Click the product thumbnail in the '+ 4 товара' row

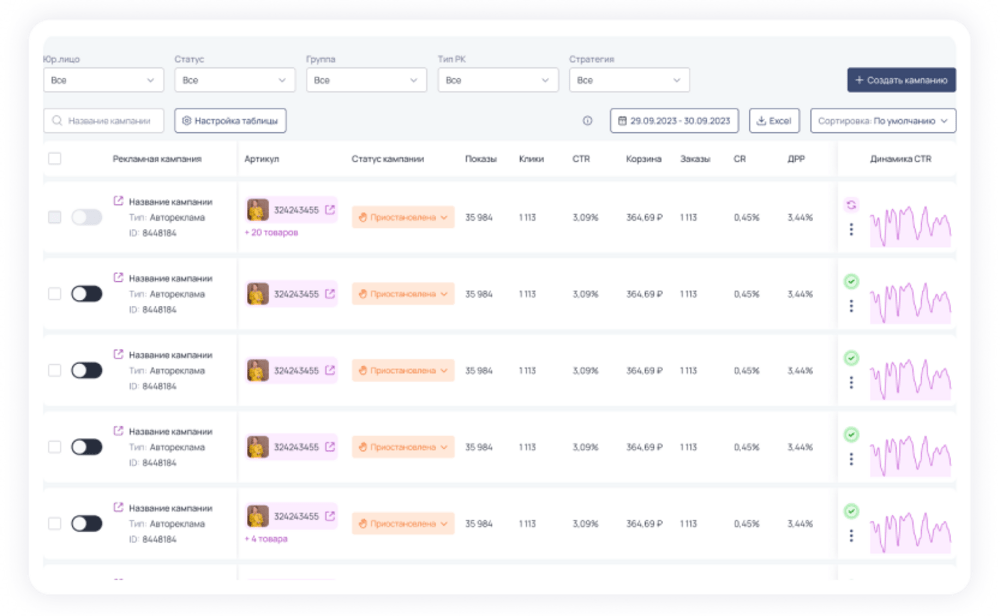pos(258,516)
